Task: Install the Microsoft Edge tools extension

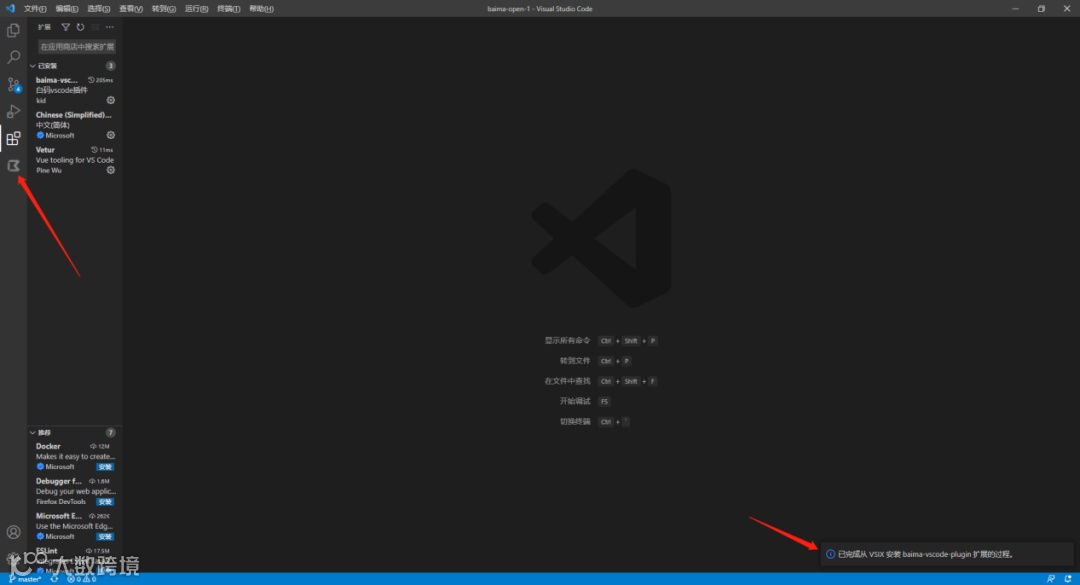Action: click(x=105, y=537)
